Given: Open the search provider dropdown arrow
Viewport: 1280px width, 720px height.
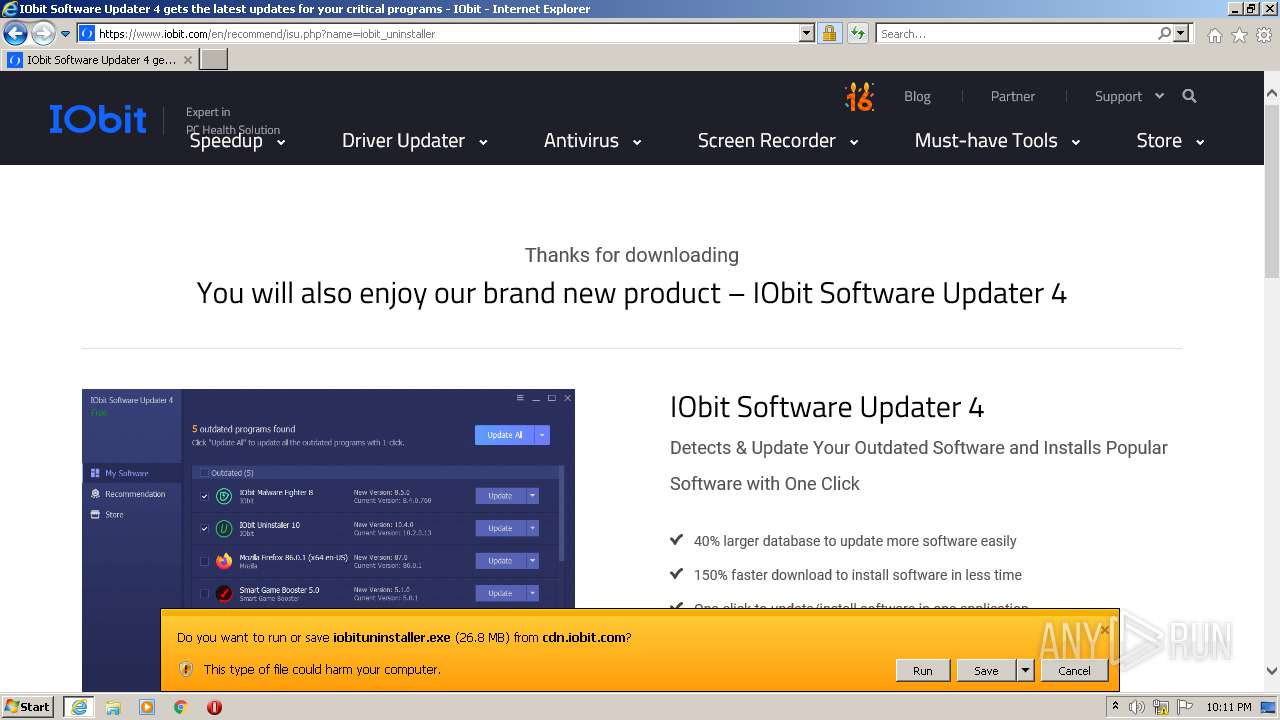Looking at the screenshot, I should click(1181, 33).
